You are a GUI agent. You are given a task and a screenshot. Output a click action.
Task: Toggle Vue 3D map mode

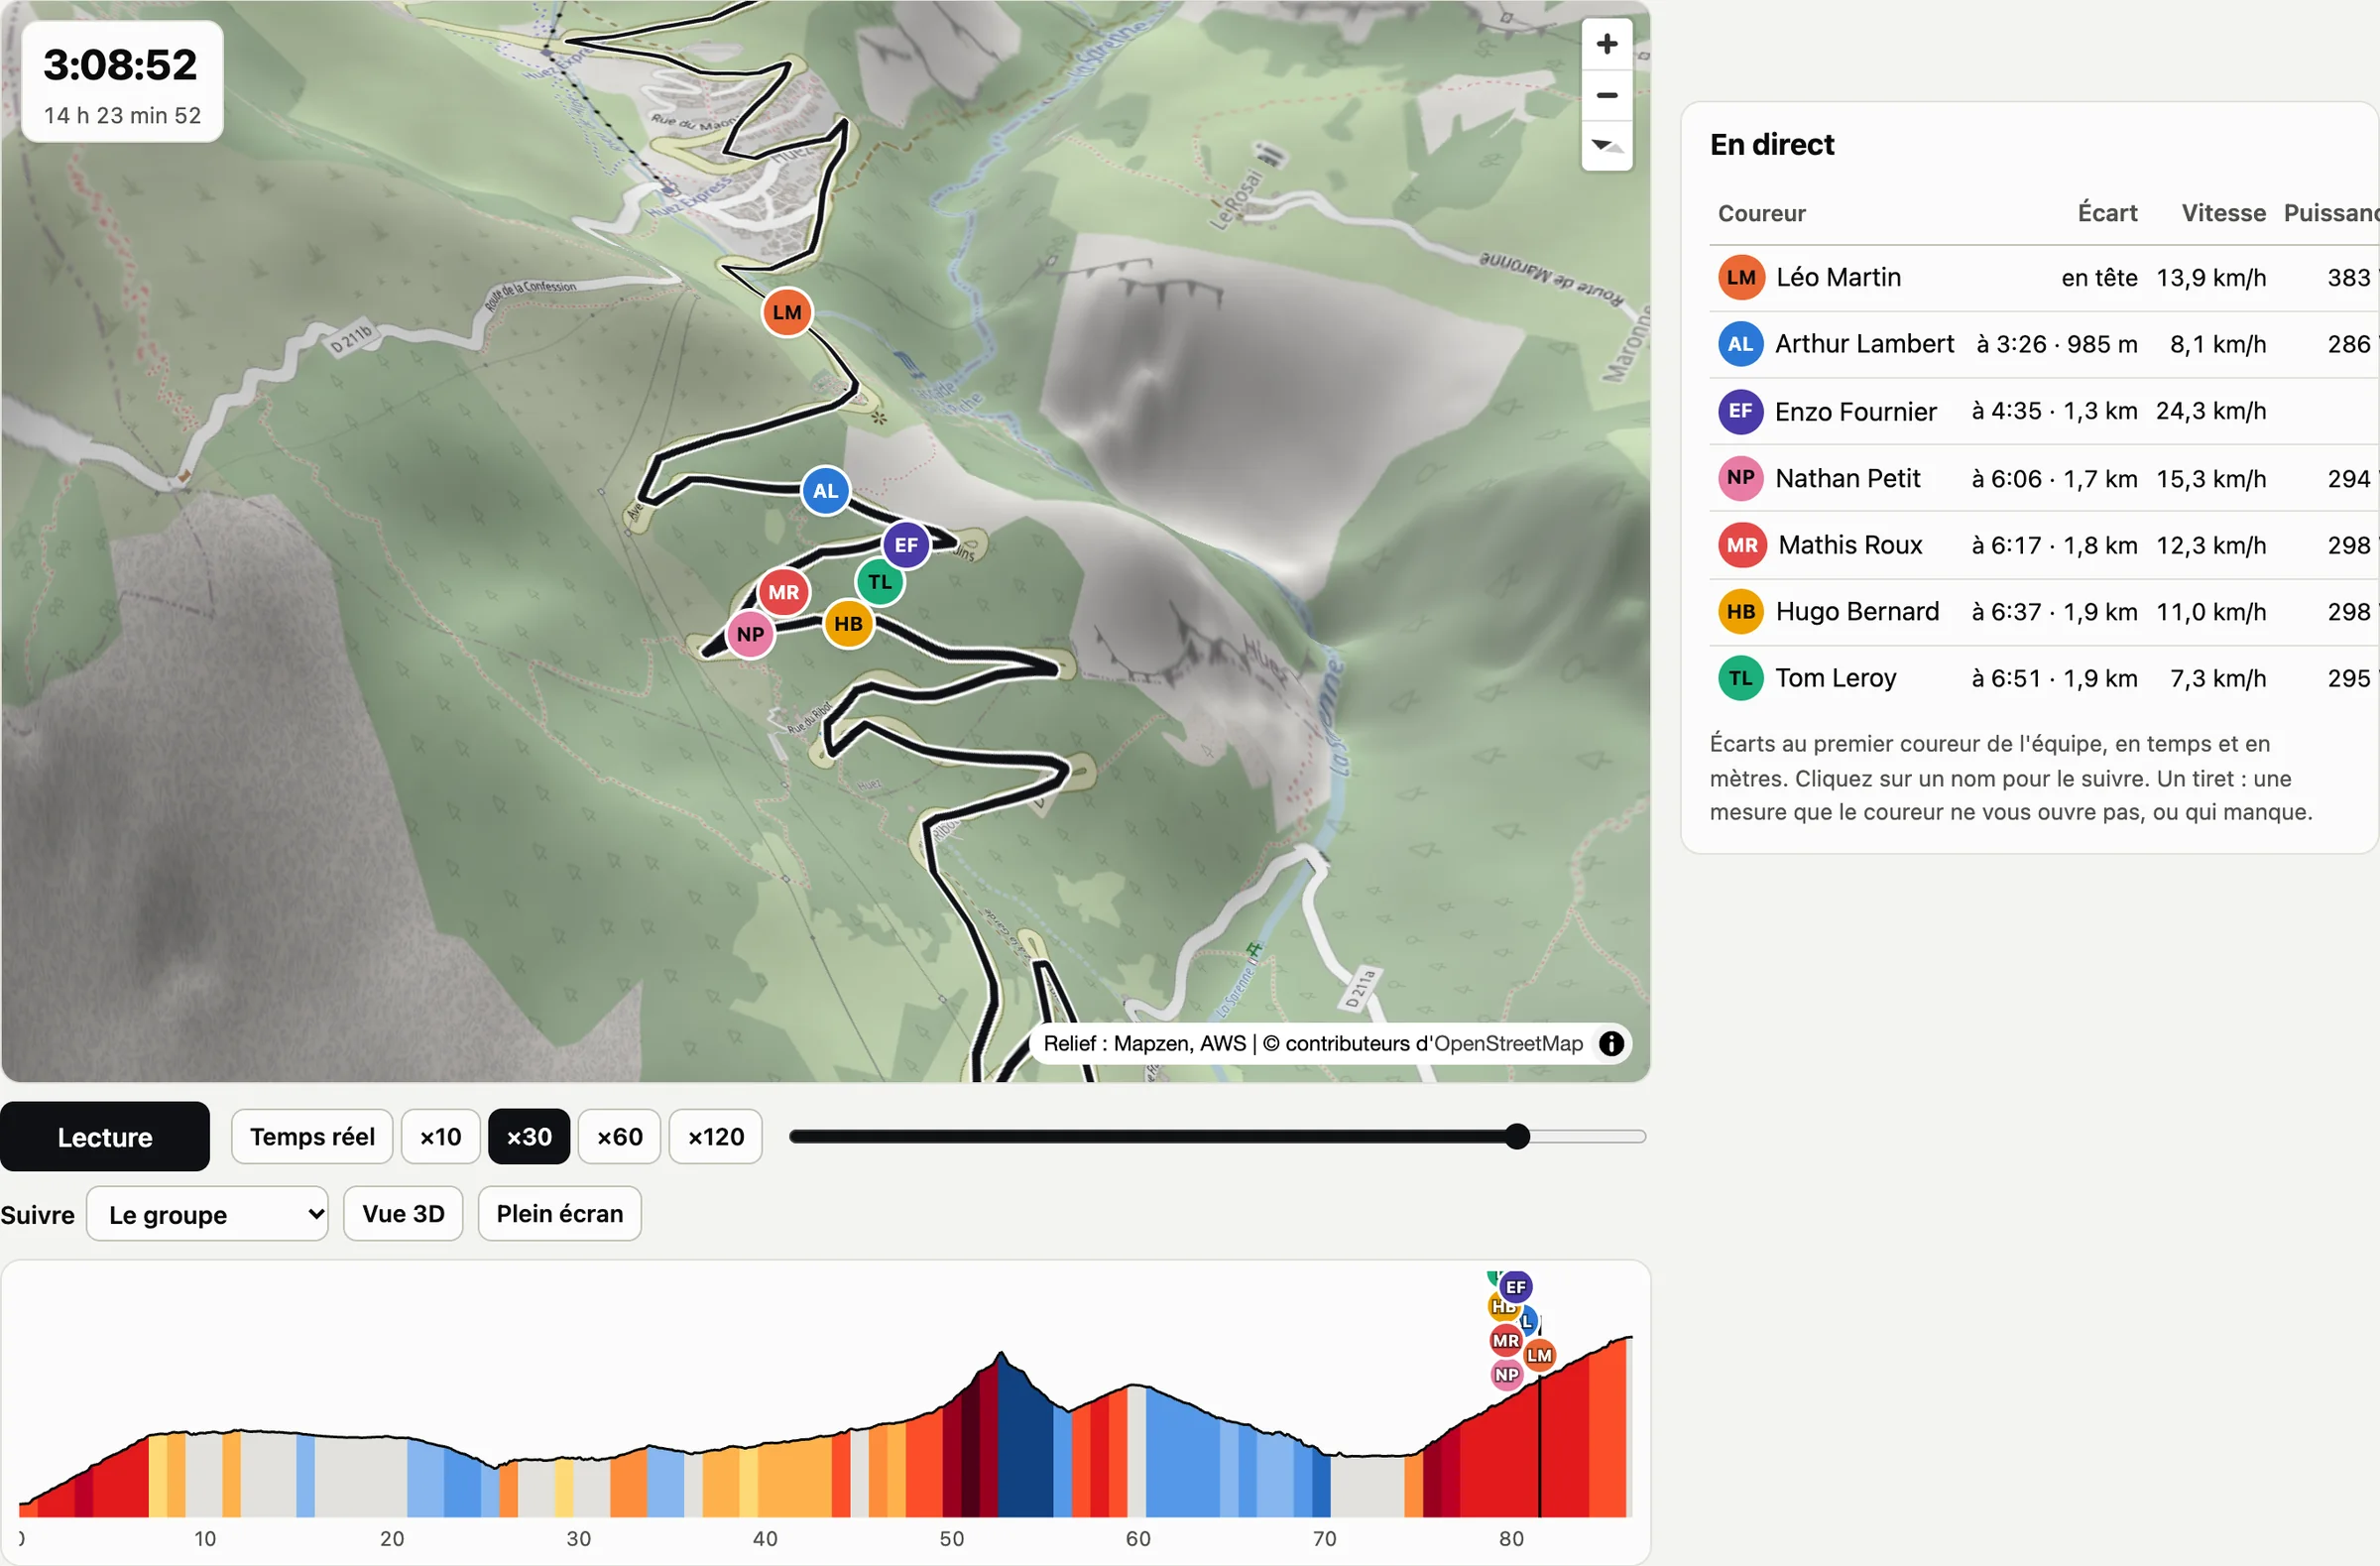403,1214
